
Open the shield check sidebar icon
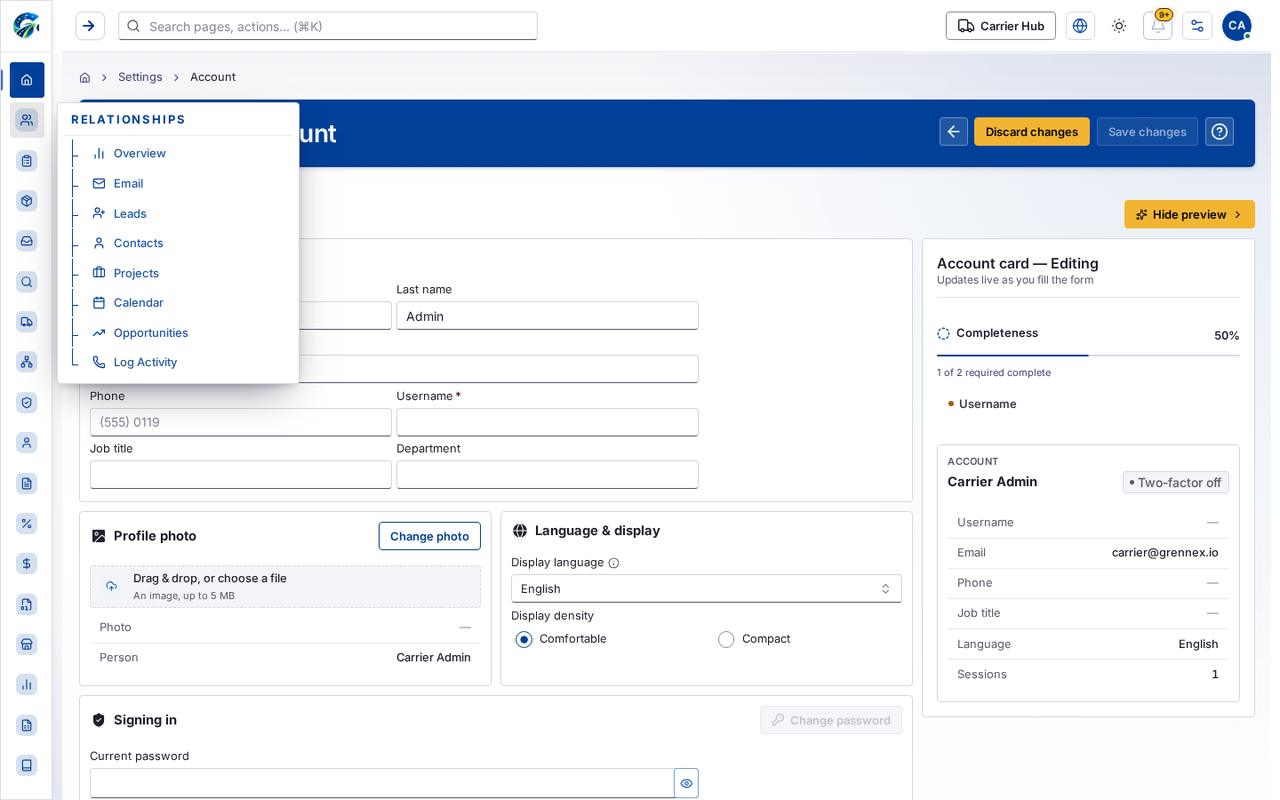coord(27,403)
